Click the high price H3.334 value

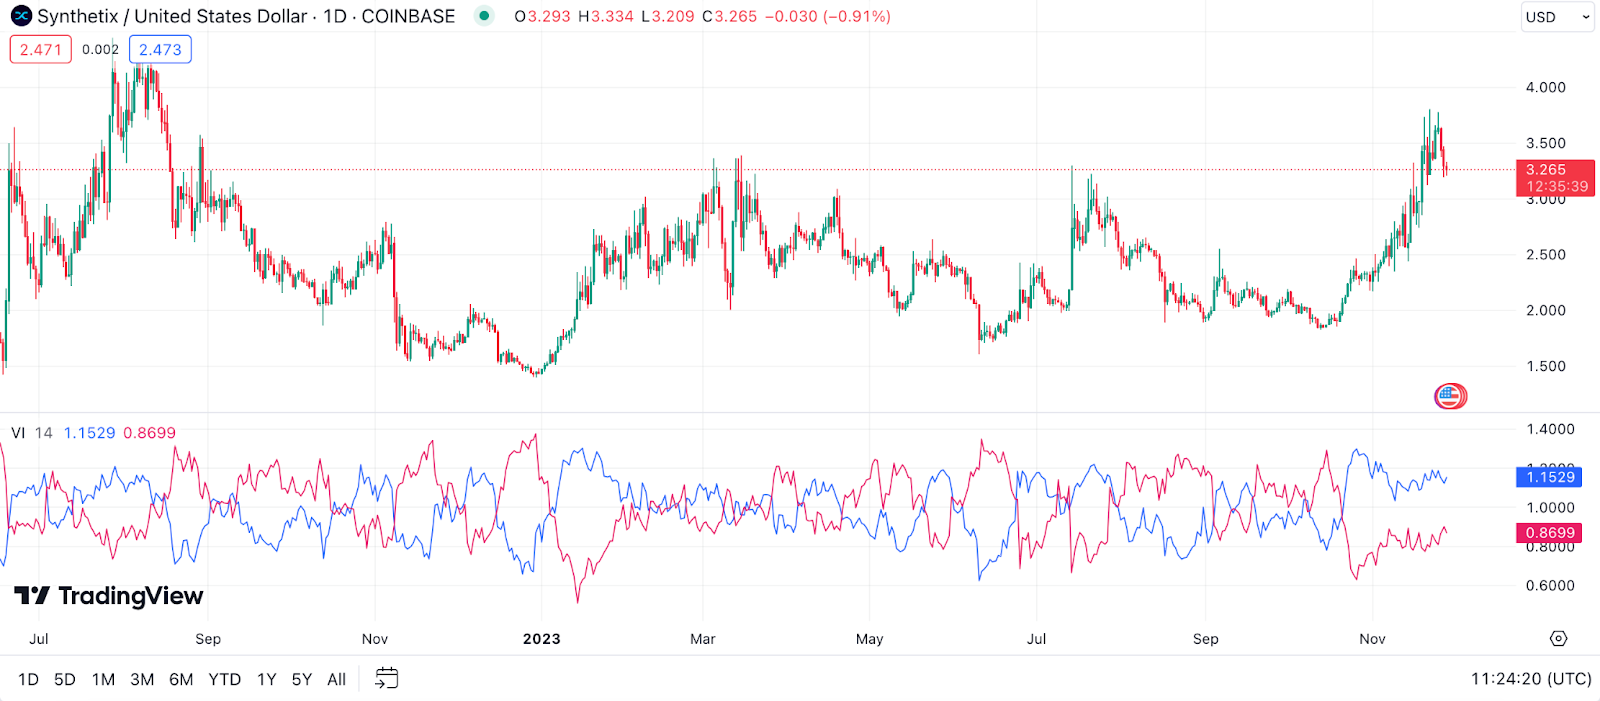click(x=606, y=16)
